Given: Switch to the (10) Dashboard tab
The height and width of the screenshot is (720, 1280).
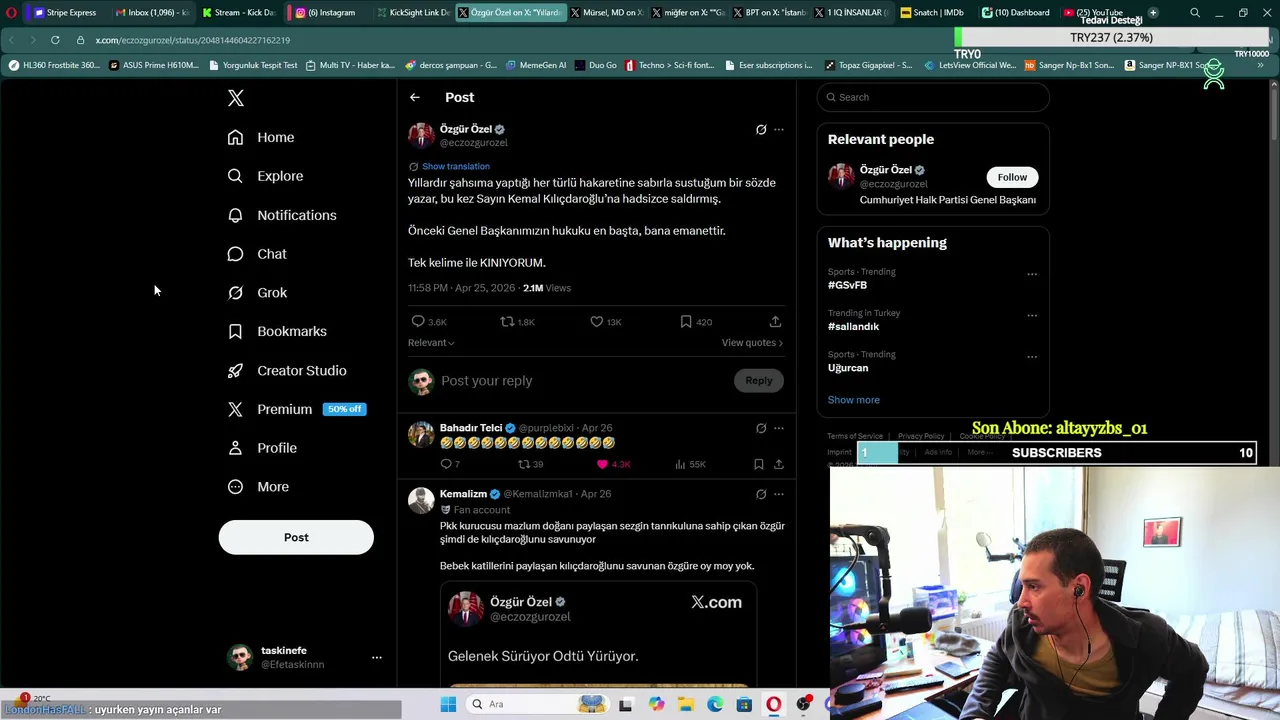Looking at the screenshot, I should (x=1014, y=12).
